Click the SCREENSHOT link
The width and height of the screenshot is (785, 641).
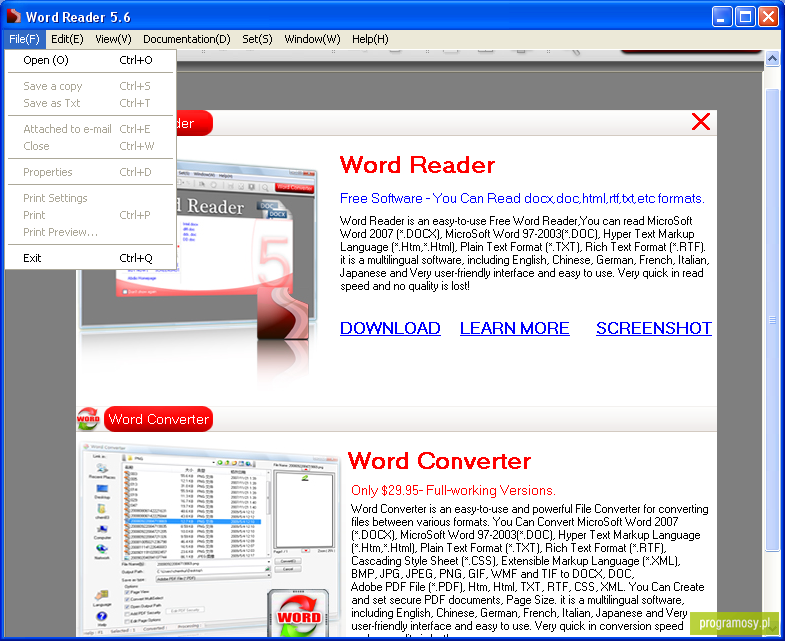(653, 328)
